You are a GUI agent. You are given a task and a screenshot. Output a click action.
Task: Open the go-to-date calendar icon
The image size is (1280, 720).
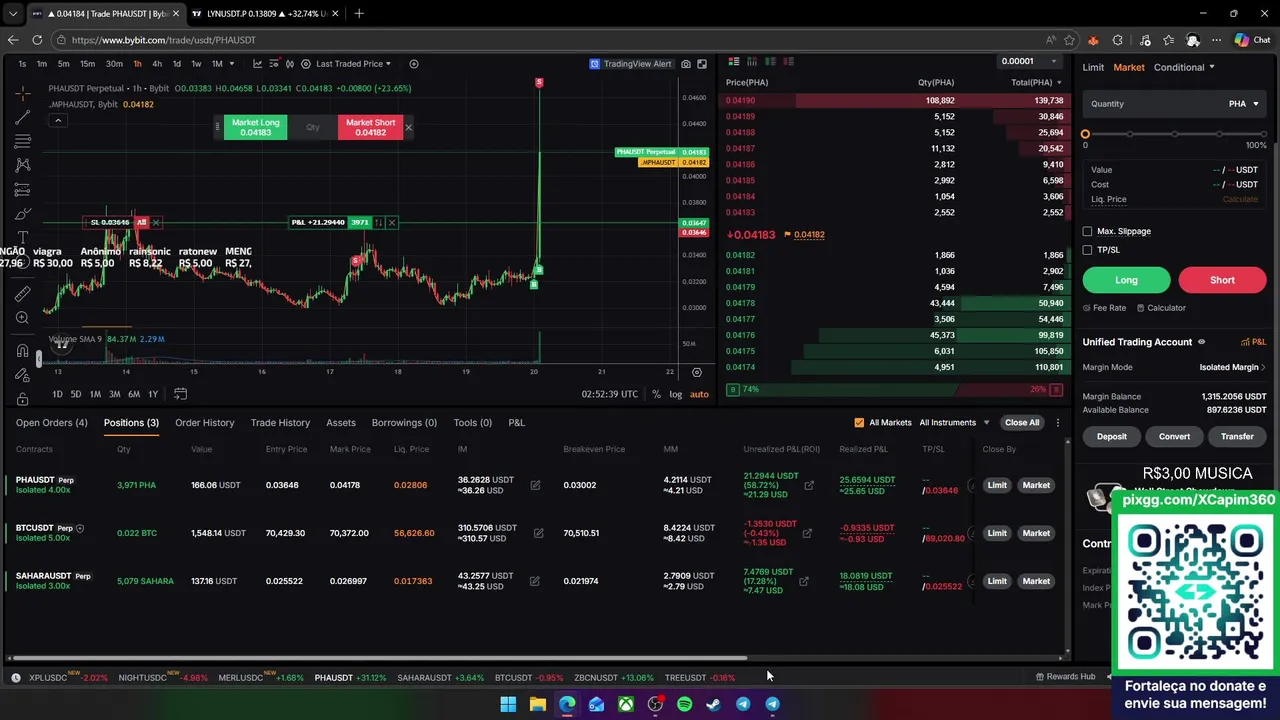(180, 394)
